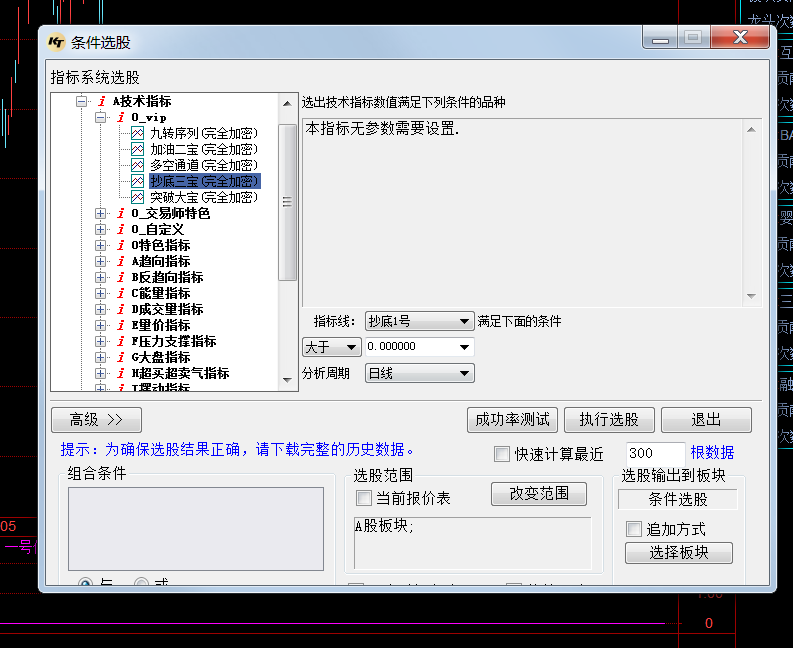This screenshot has height=648, width=793.
Task: Open the 大于 comparison dropdown
Action: pyautogui.click(x=331, y=347)
